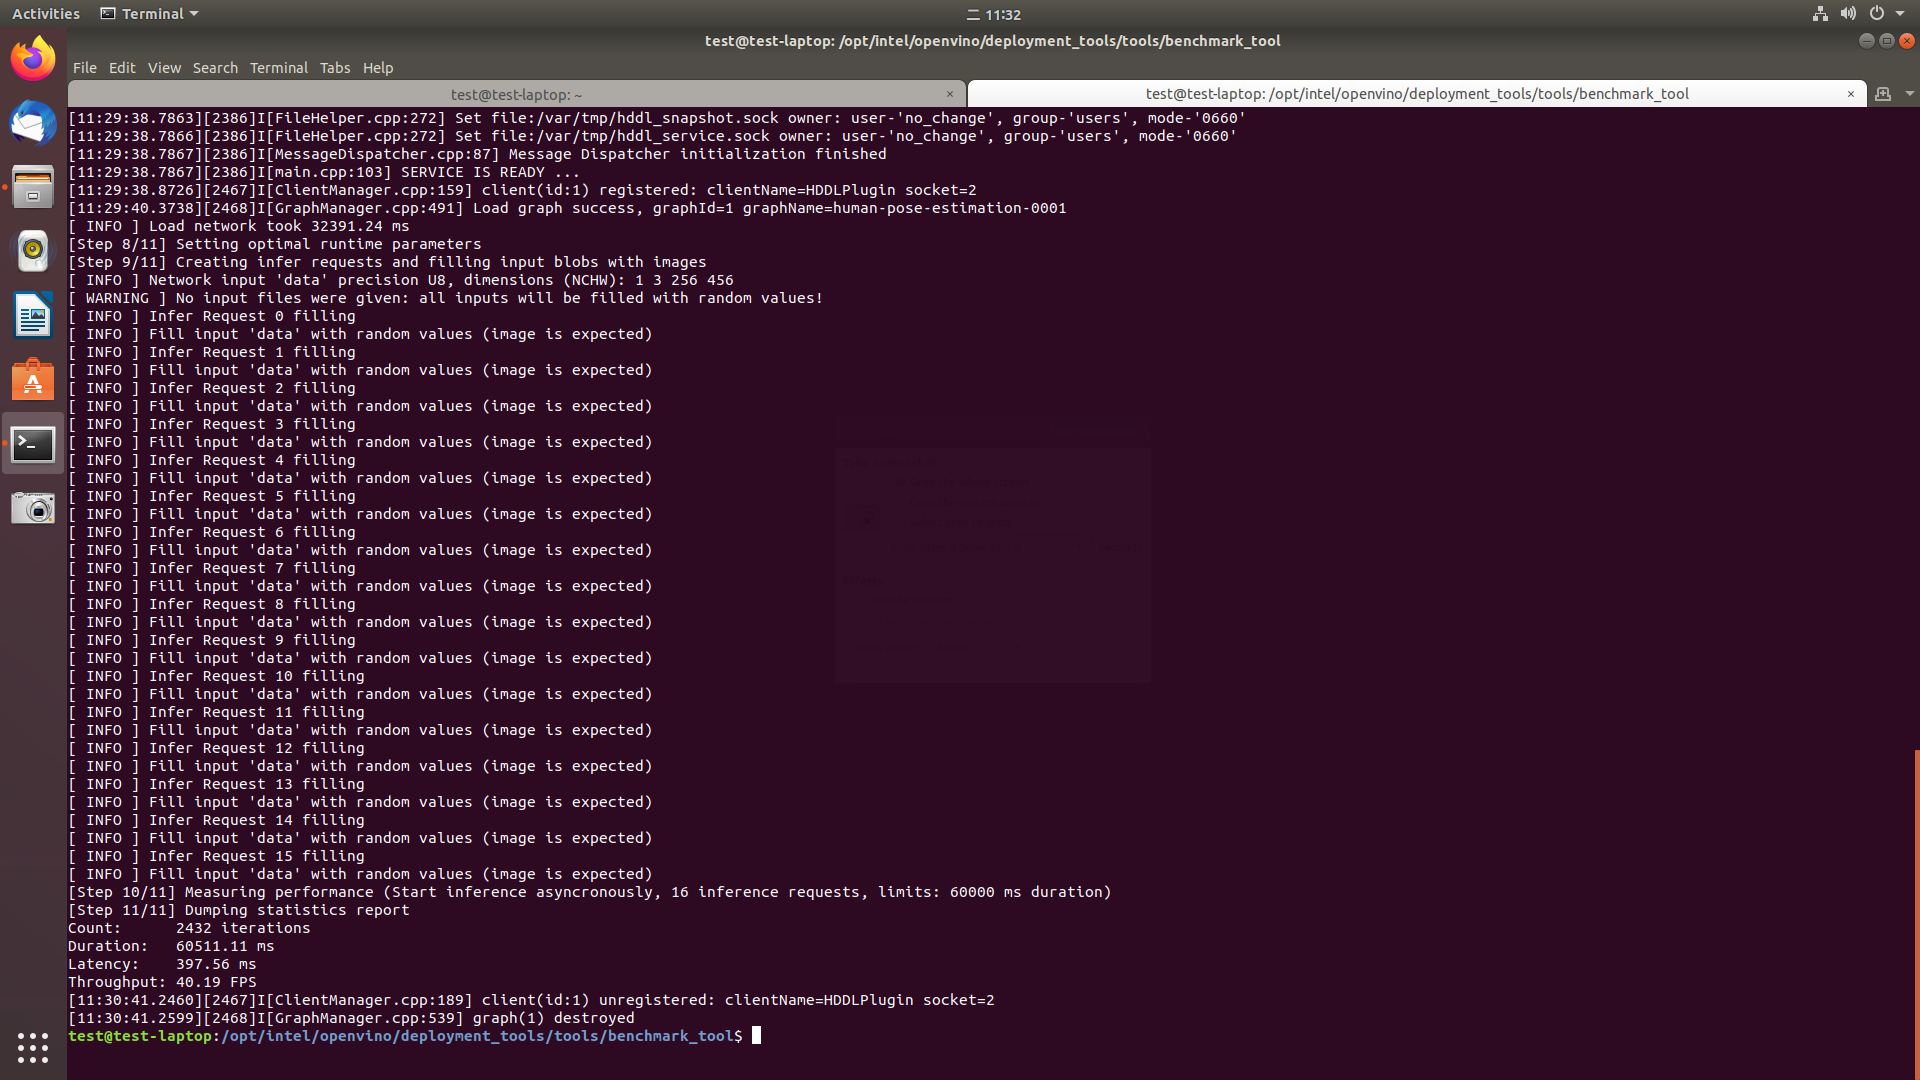
Task: Close the test@test-laptop: ~ tab
Action: click(950, 94)
